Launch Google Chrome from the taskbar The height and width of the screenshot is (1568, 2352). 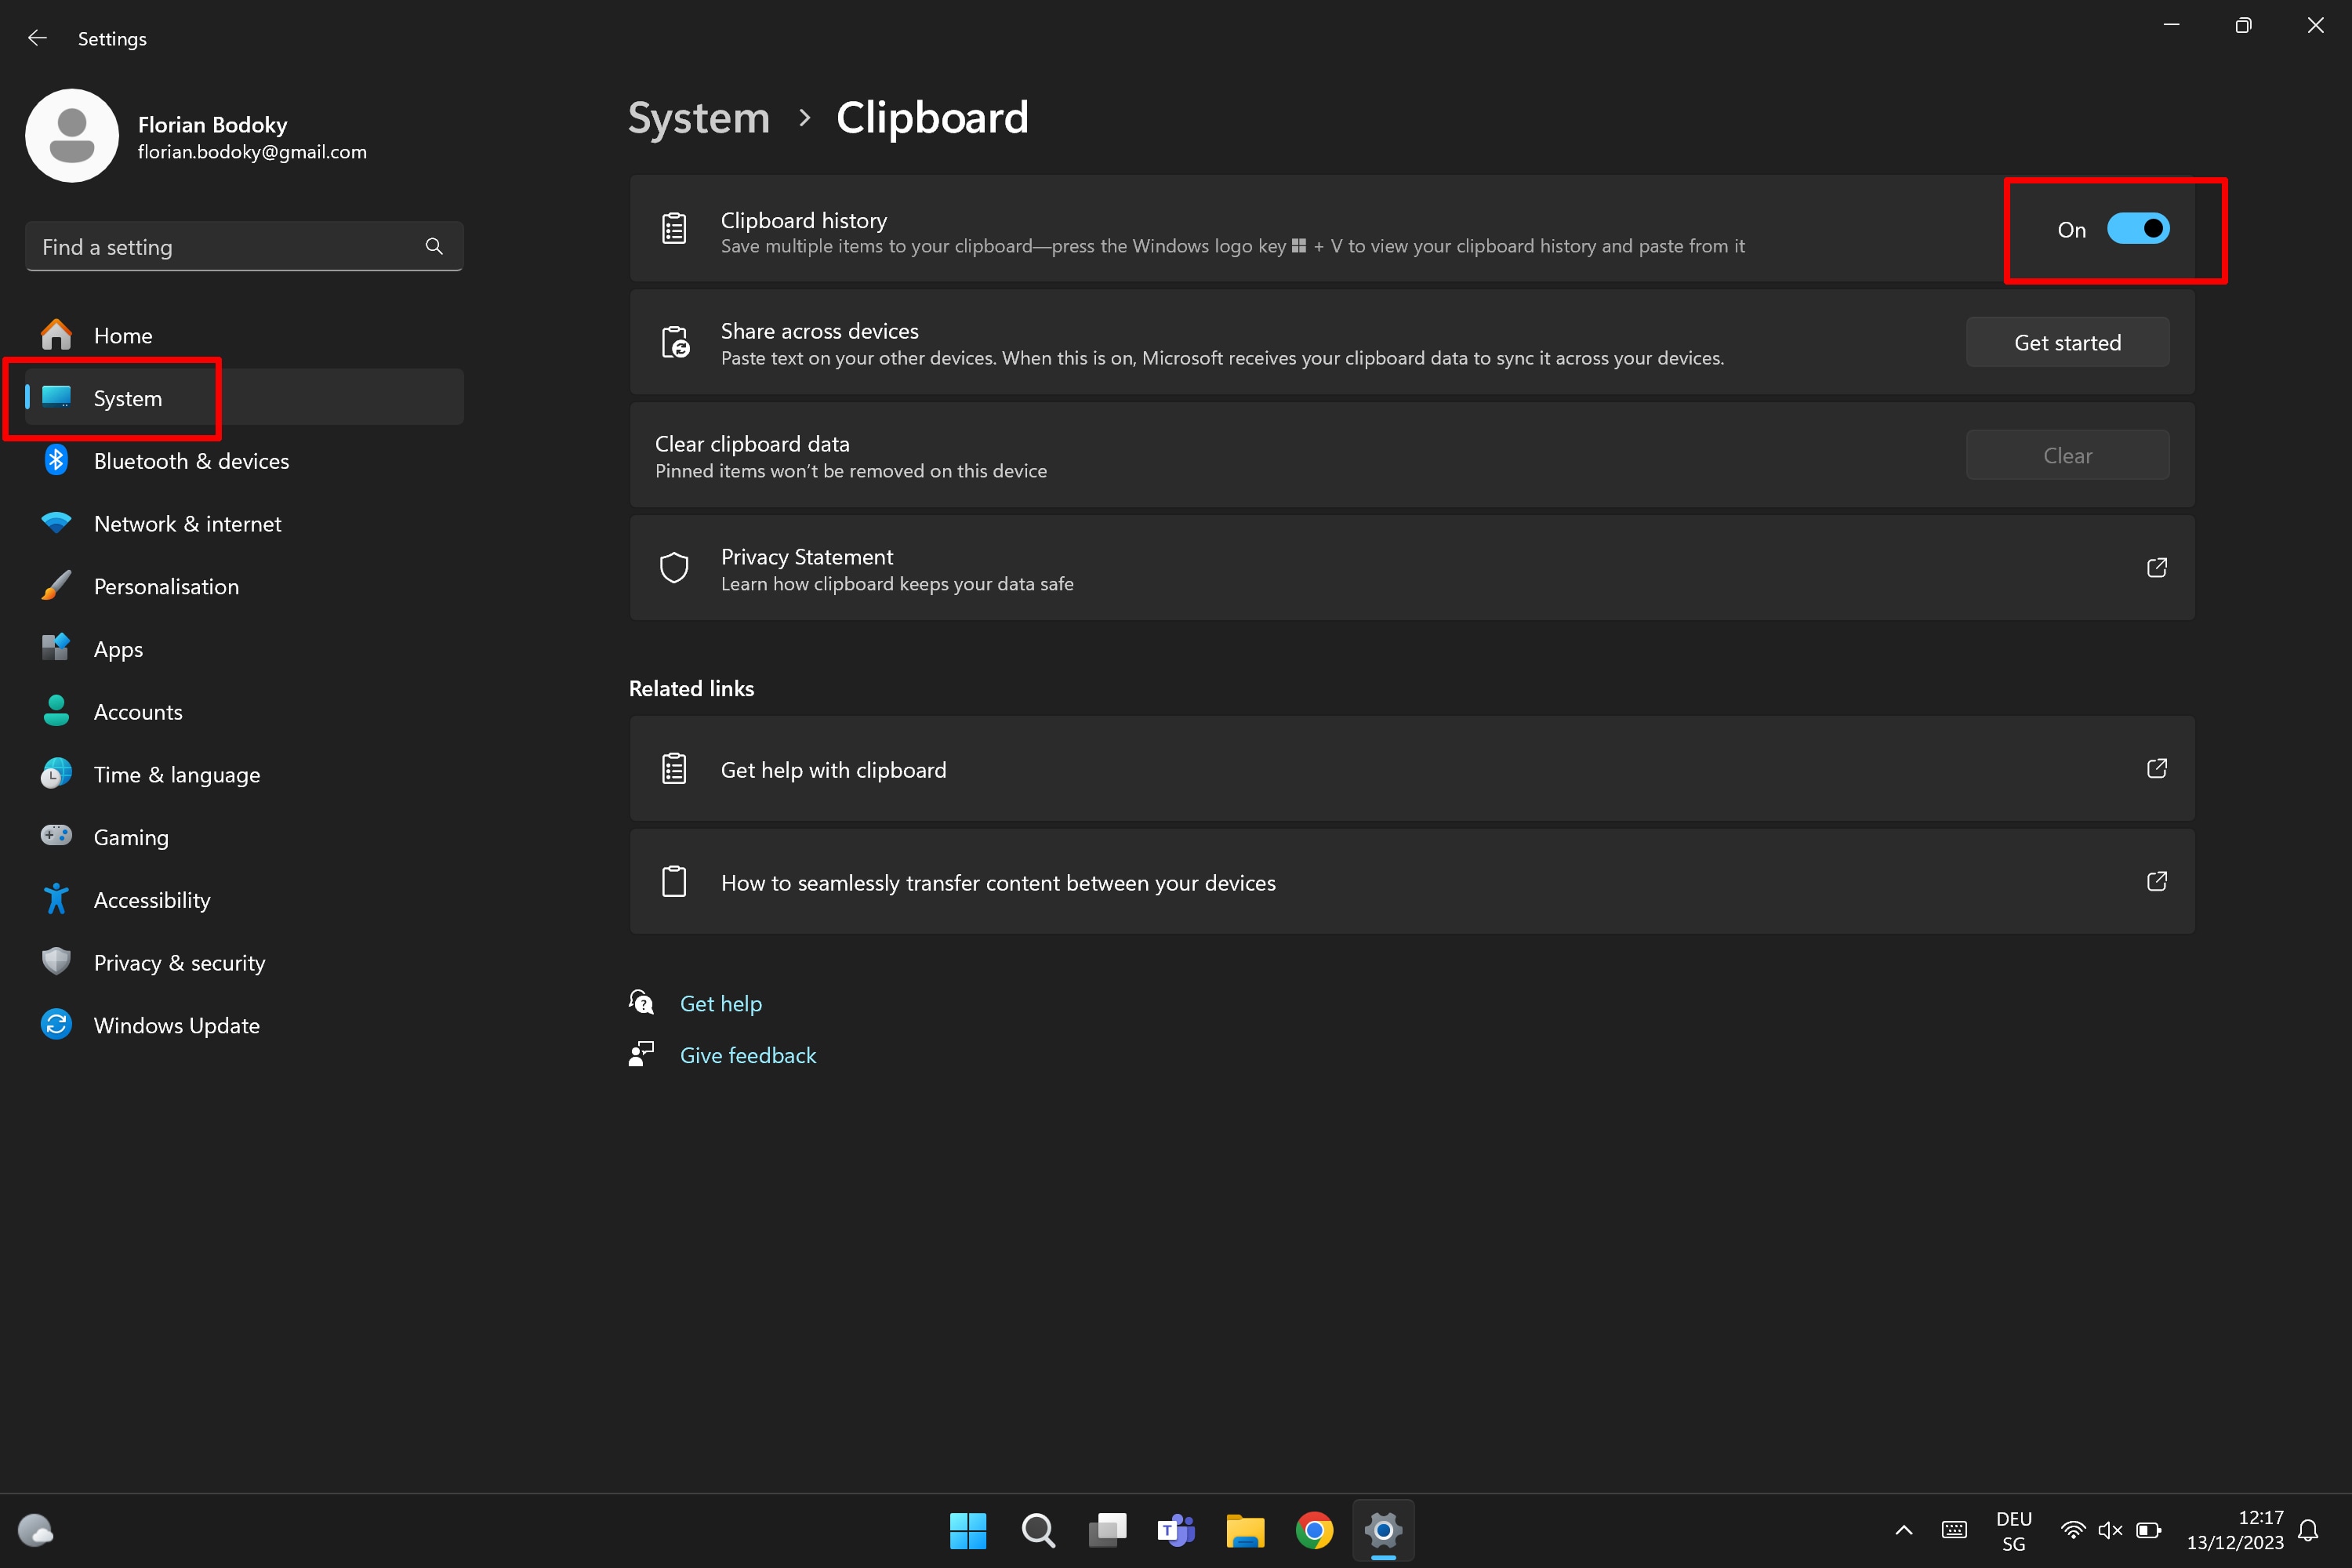click(1314, 1530)
